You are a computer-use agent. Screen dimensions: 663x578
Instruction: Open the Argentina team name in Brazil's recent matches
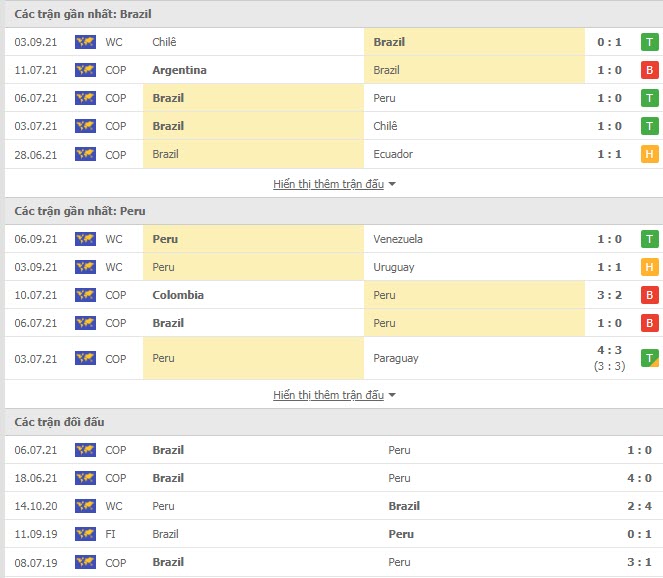pos(179,70)
